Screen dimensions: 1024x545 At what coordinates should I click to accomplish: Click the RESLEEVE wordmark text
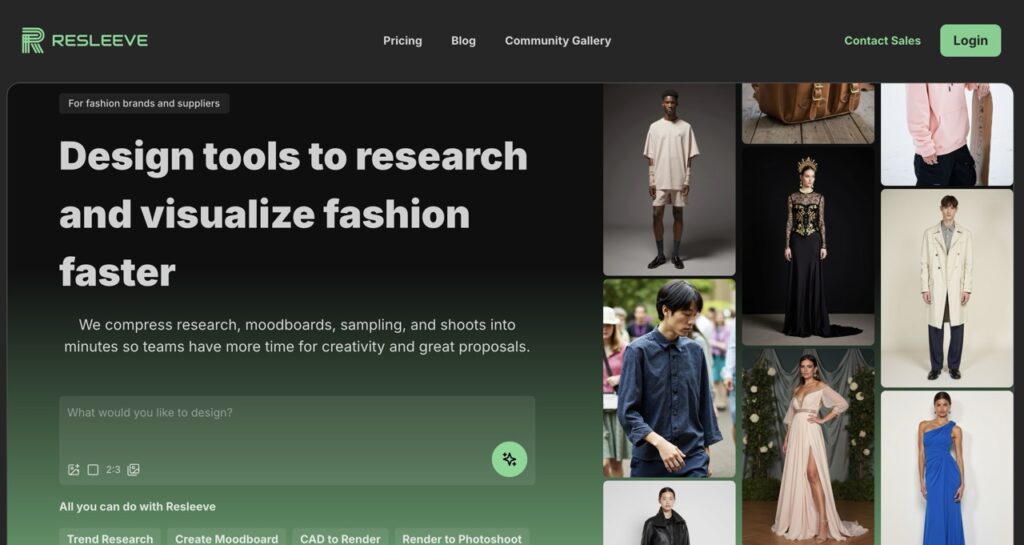tap(99, 40)
